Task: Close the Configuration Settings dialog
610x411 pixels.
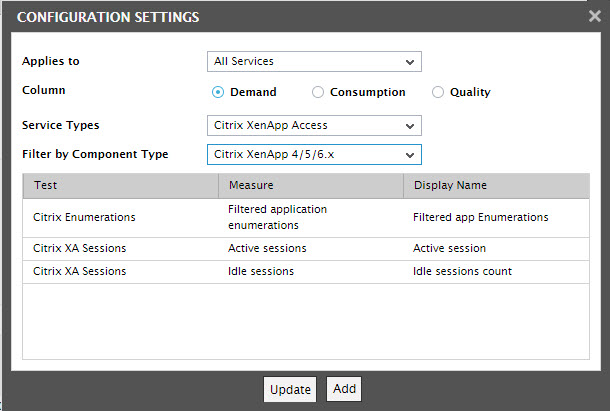Action: tap(594, 16)
